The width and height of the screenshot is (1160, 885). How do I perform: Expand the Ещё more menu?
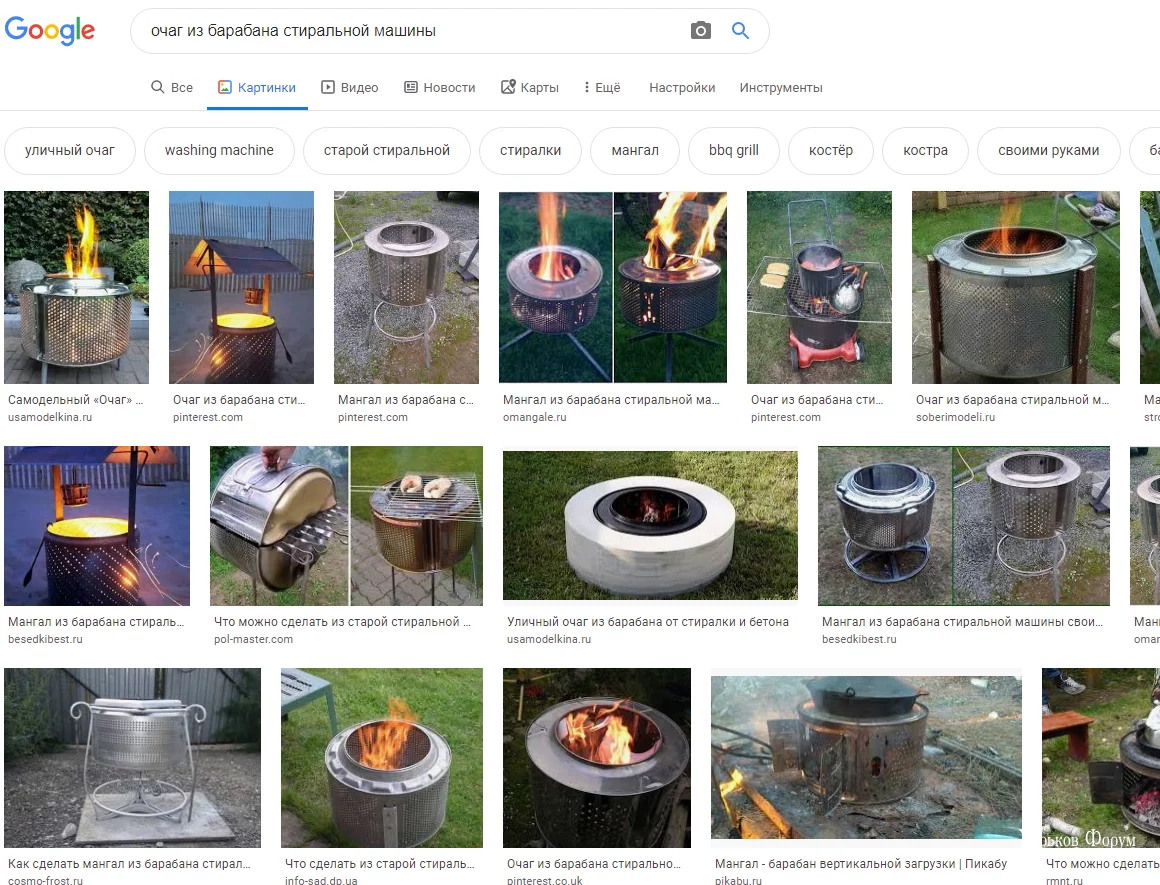pos(602,87)
